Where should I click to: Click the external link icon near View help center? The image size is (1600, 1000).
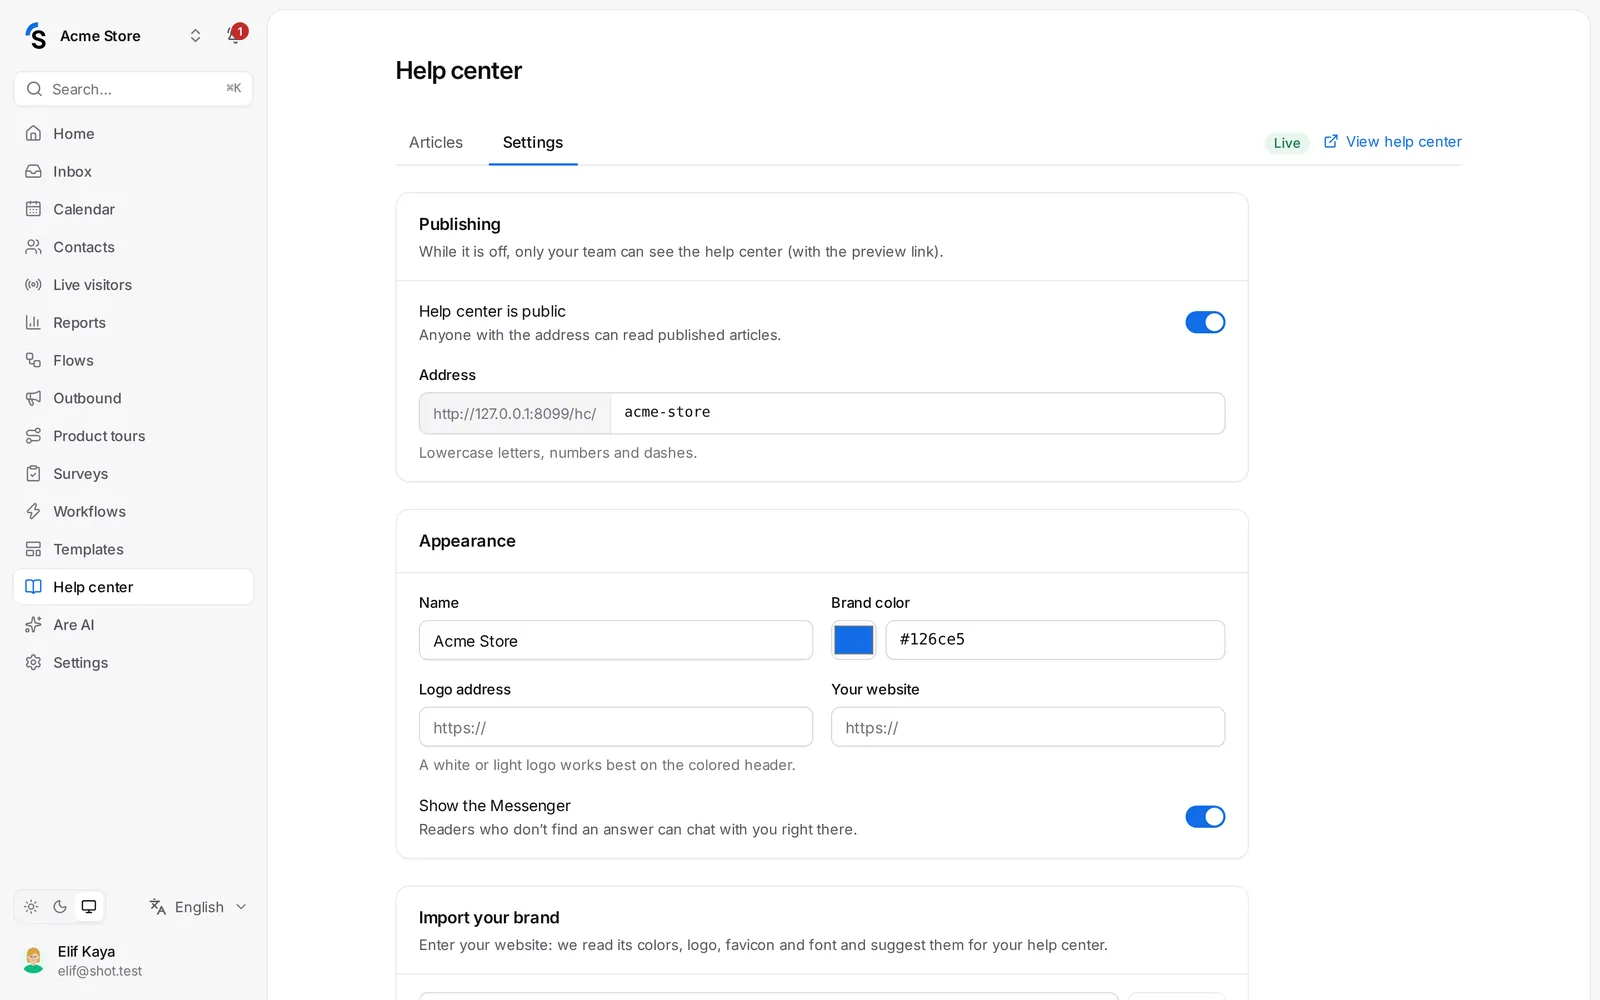(1331, 142)
